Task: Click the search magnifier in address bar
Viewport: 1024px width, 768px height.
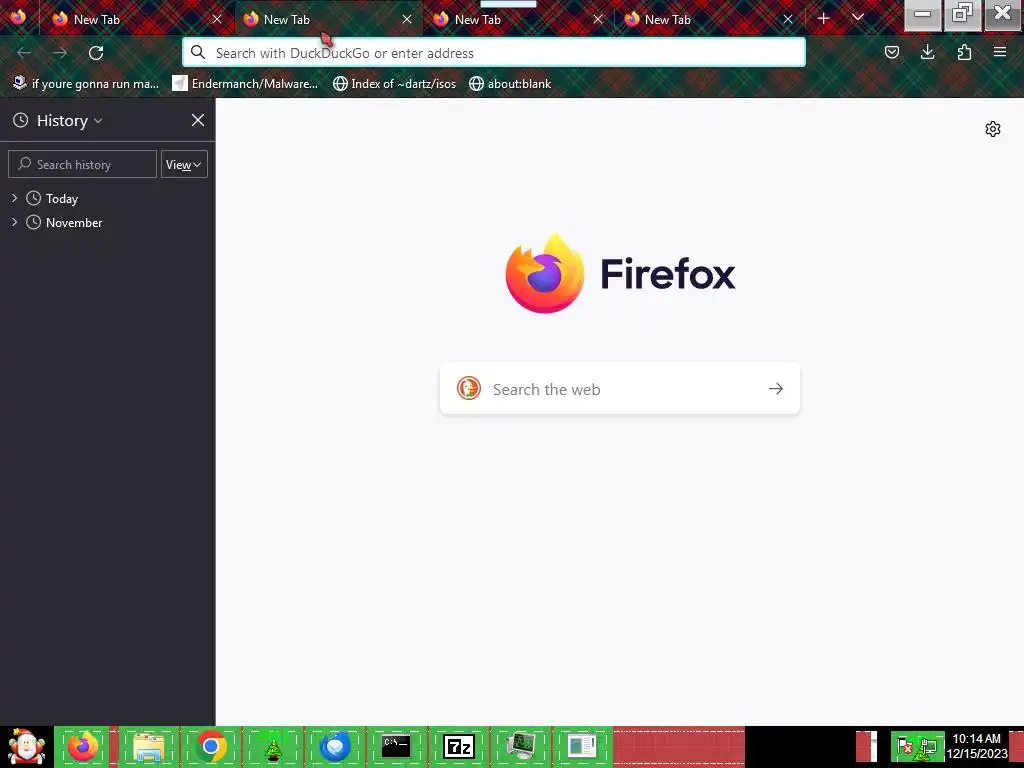Action: pyautogui.click(x=198, y=52)
